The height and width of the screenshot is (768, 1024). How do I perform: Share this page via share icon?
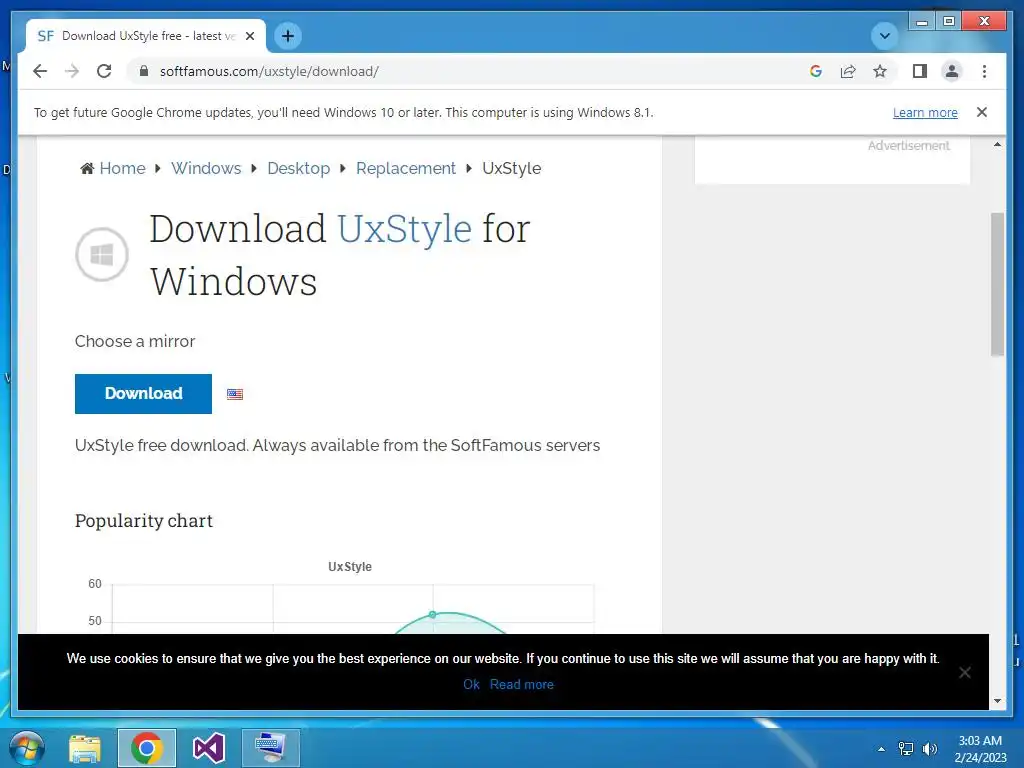tap(848, 71)
